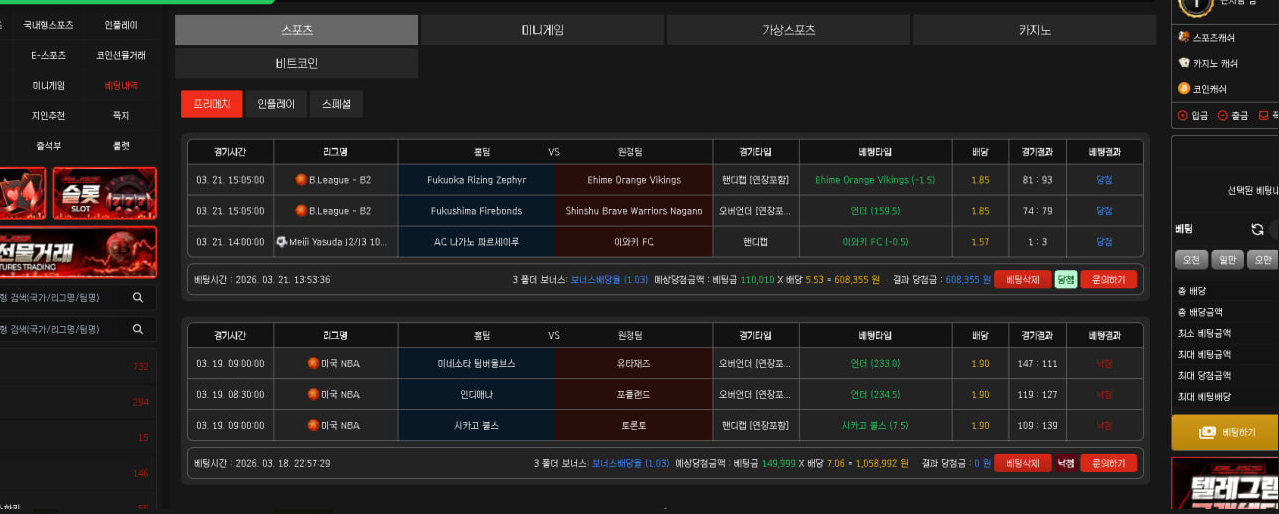
Task: Click the 입금 deposit icon
Action: [x=1183, y=116]
